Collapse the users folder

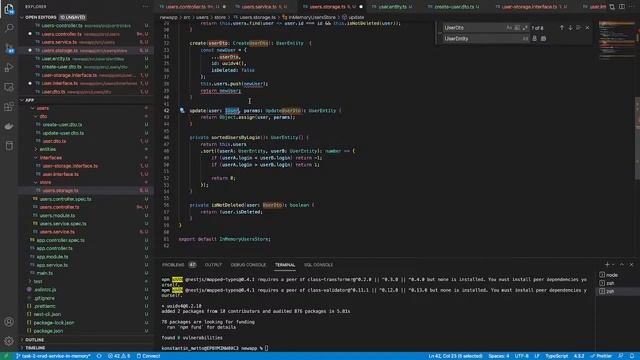coord(33,108)
